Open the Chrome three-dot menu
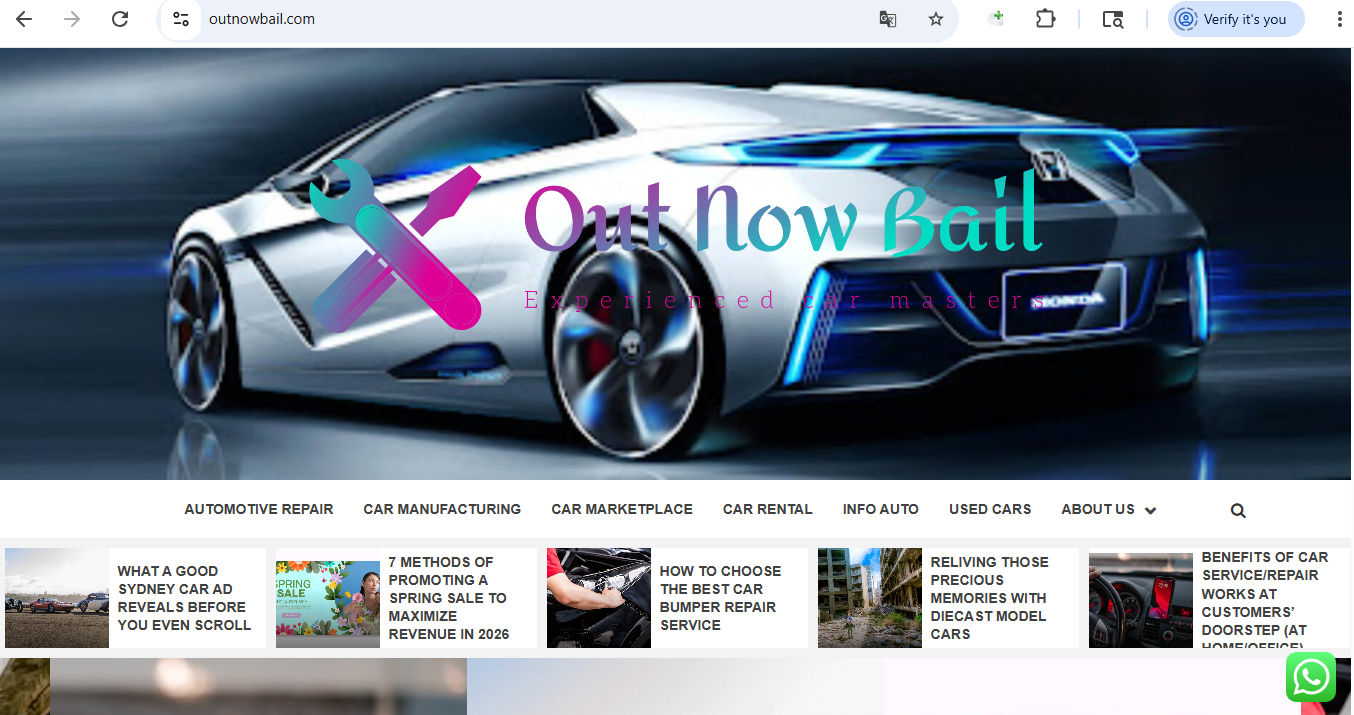 point(1340,19)
